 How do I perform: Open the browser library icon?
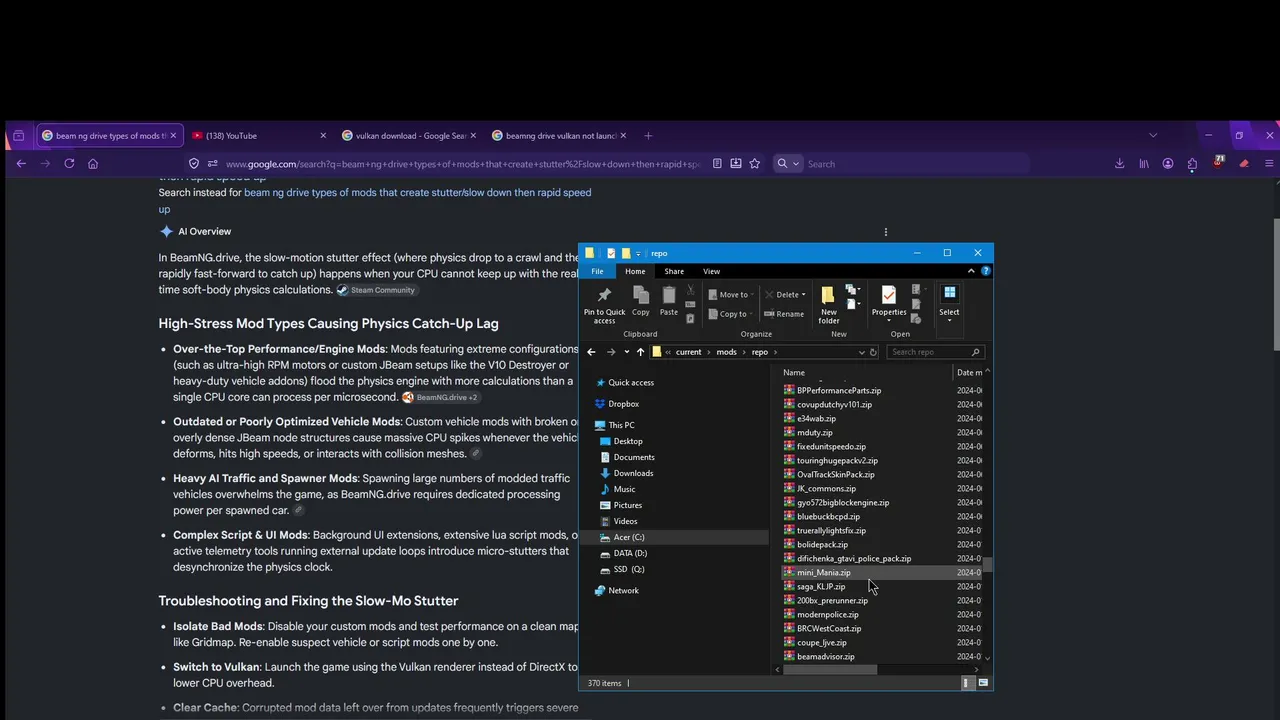(x=1144, y=164)
